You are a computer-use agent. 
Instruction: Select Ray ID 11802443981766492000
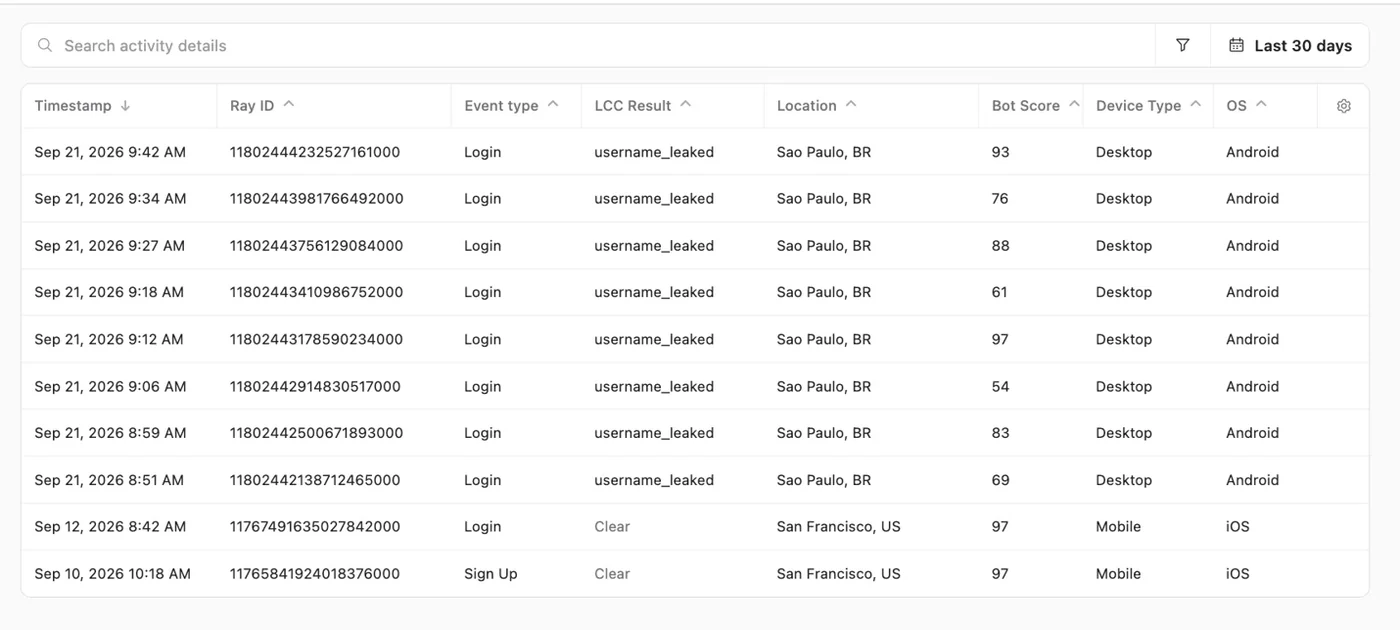317,199
